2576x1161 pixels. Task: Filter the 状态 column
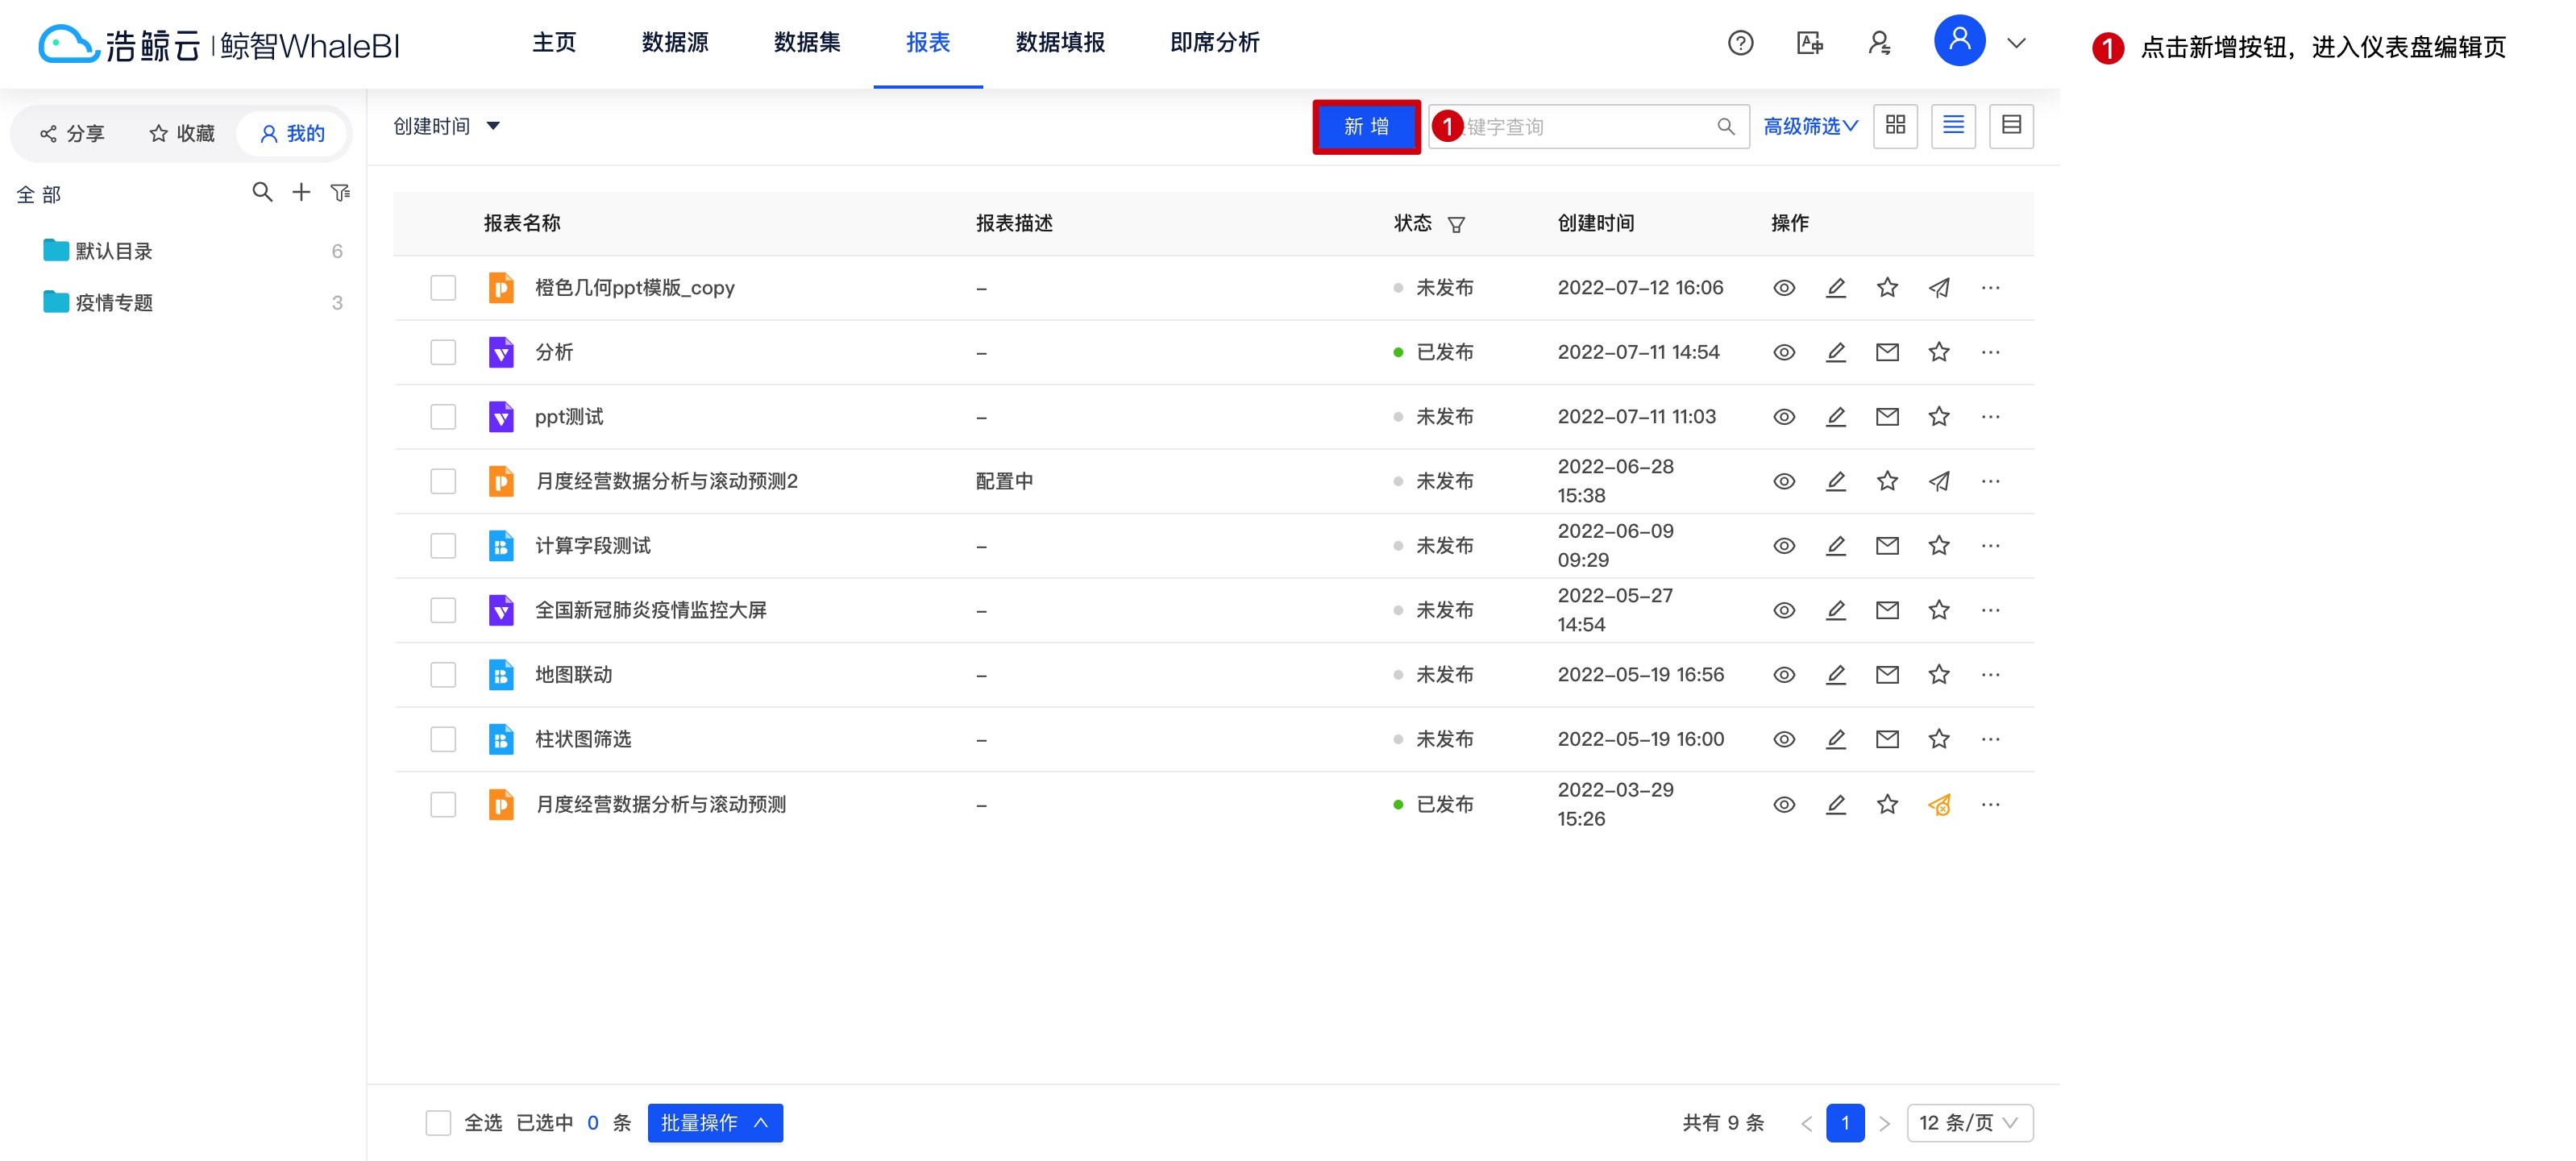click(1456, 224)
